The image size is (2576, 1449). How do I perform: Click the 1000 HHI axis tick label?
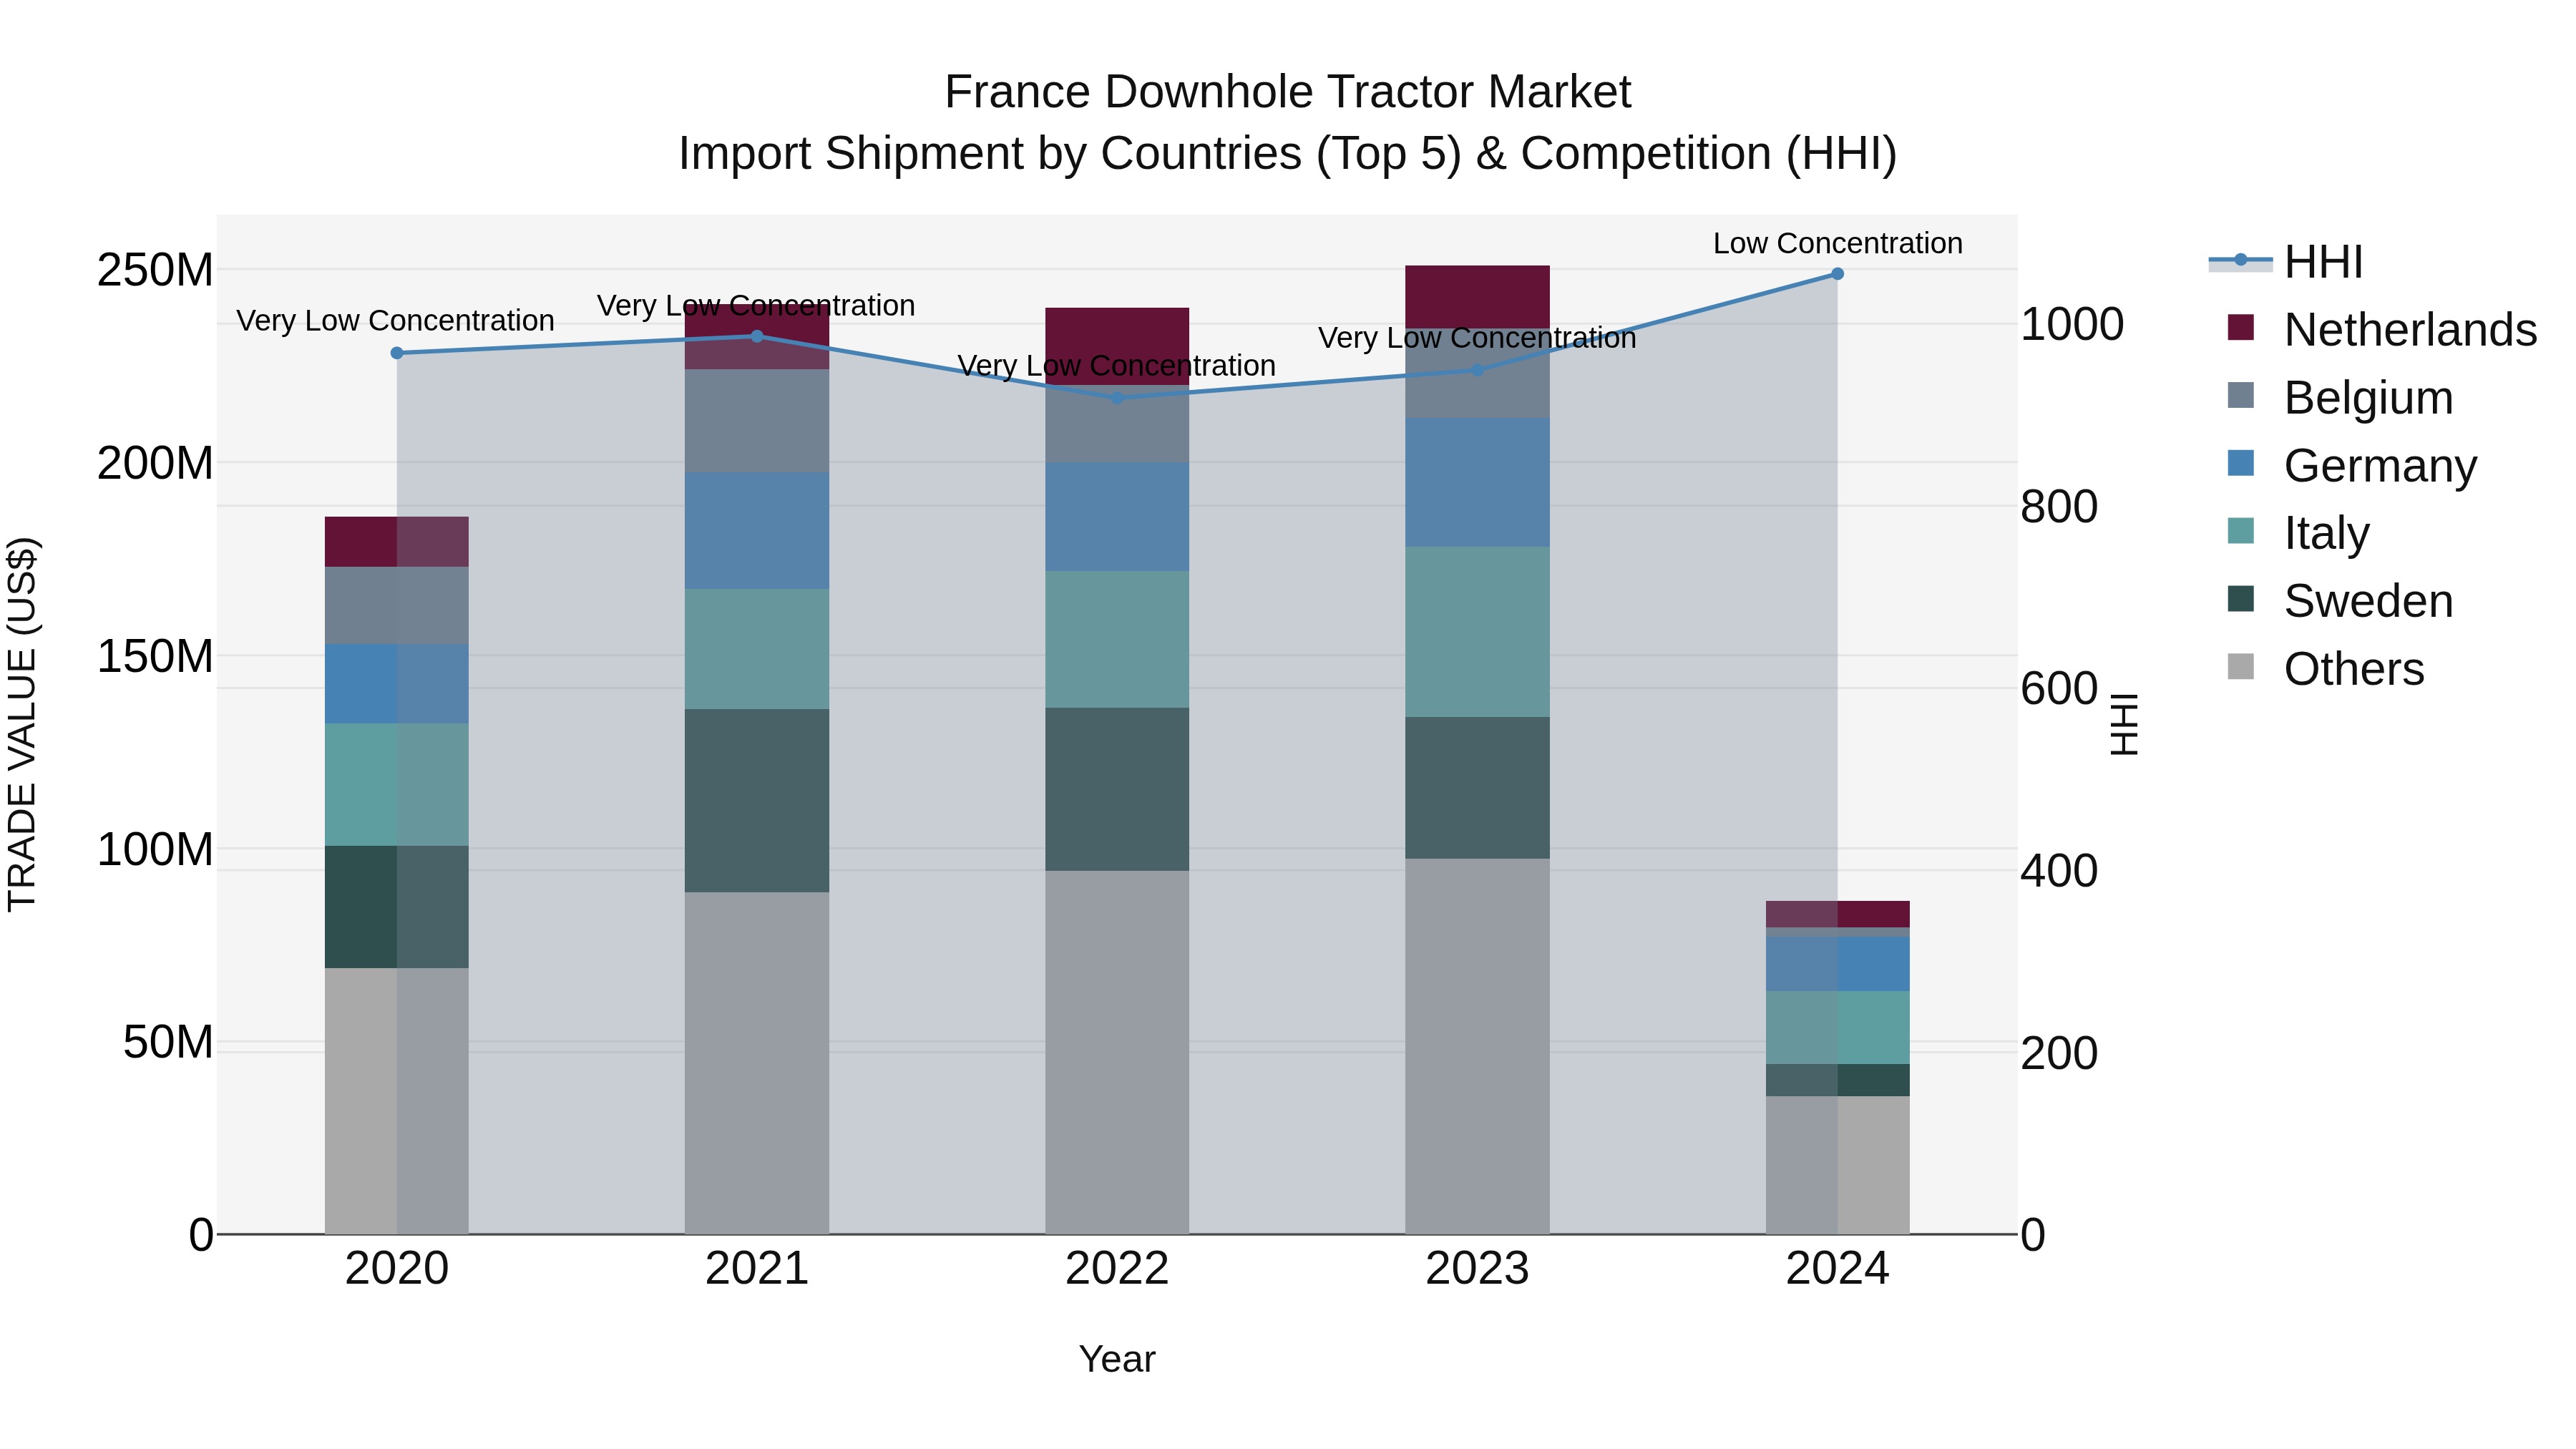2072,324
